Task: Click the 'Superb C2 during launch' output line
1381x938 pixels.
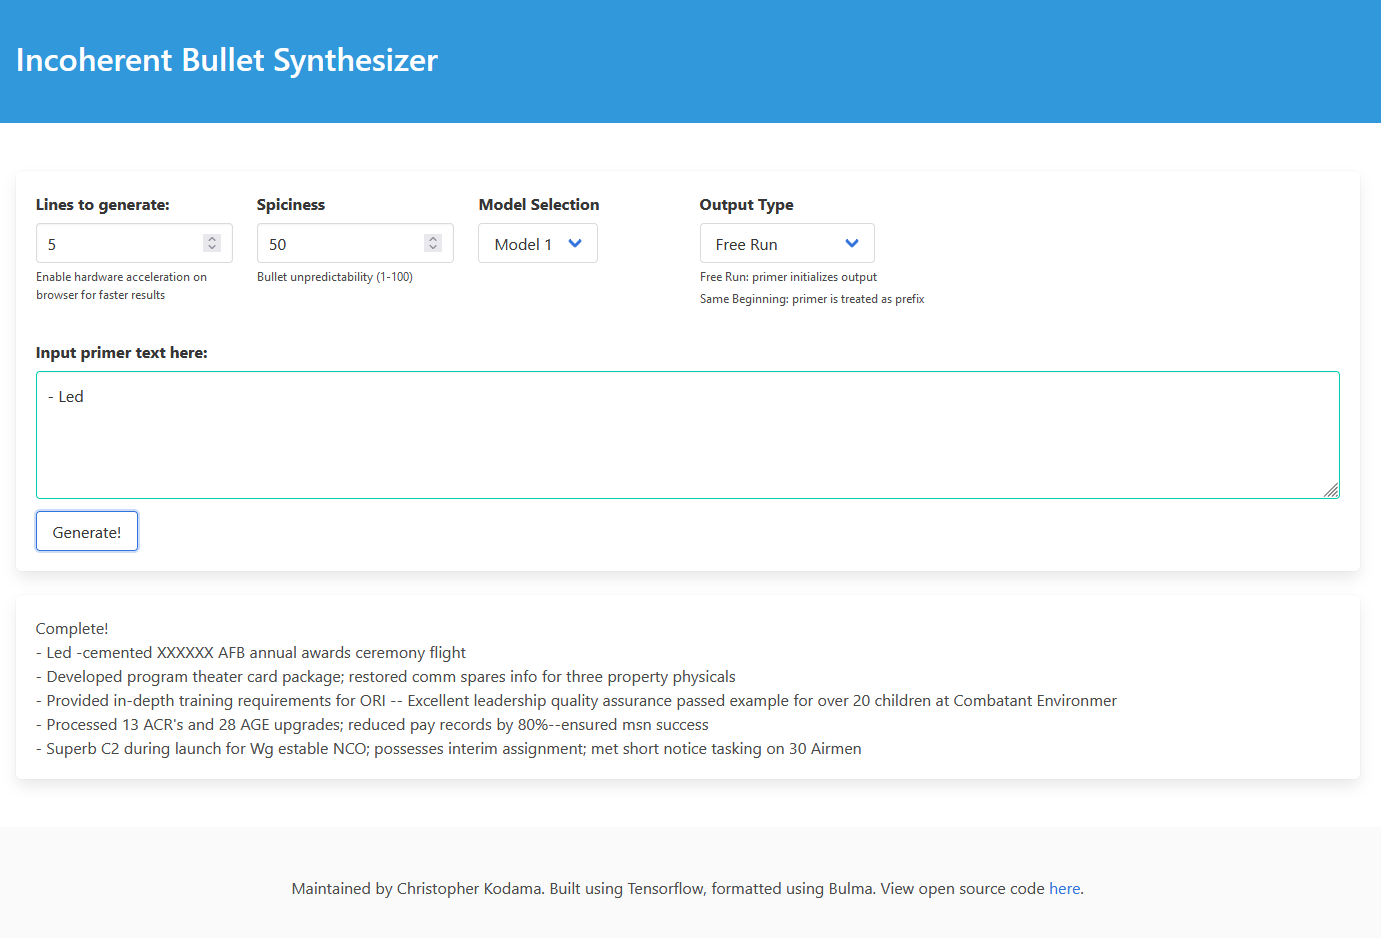Action: (x=449, y=749)
